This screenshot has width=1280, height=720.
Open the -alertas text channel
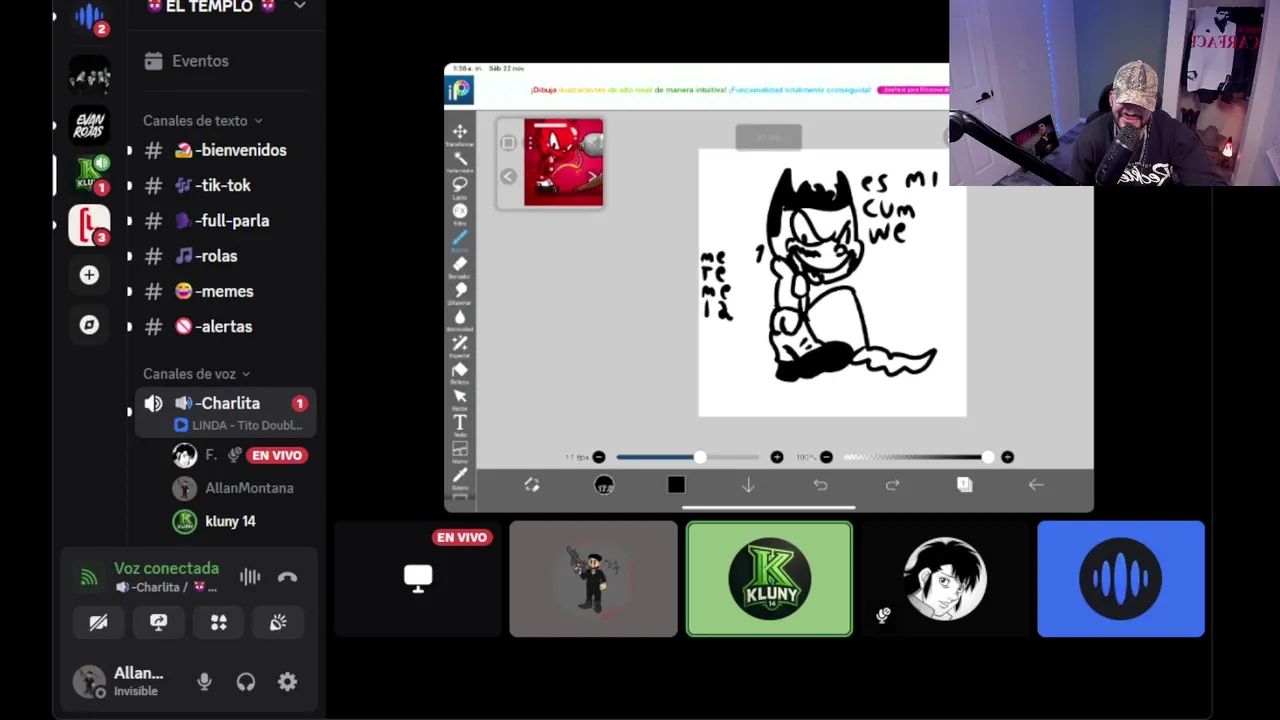pyautogui.click(x=227, y=326)
